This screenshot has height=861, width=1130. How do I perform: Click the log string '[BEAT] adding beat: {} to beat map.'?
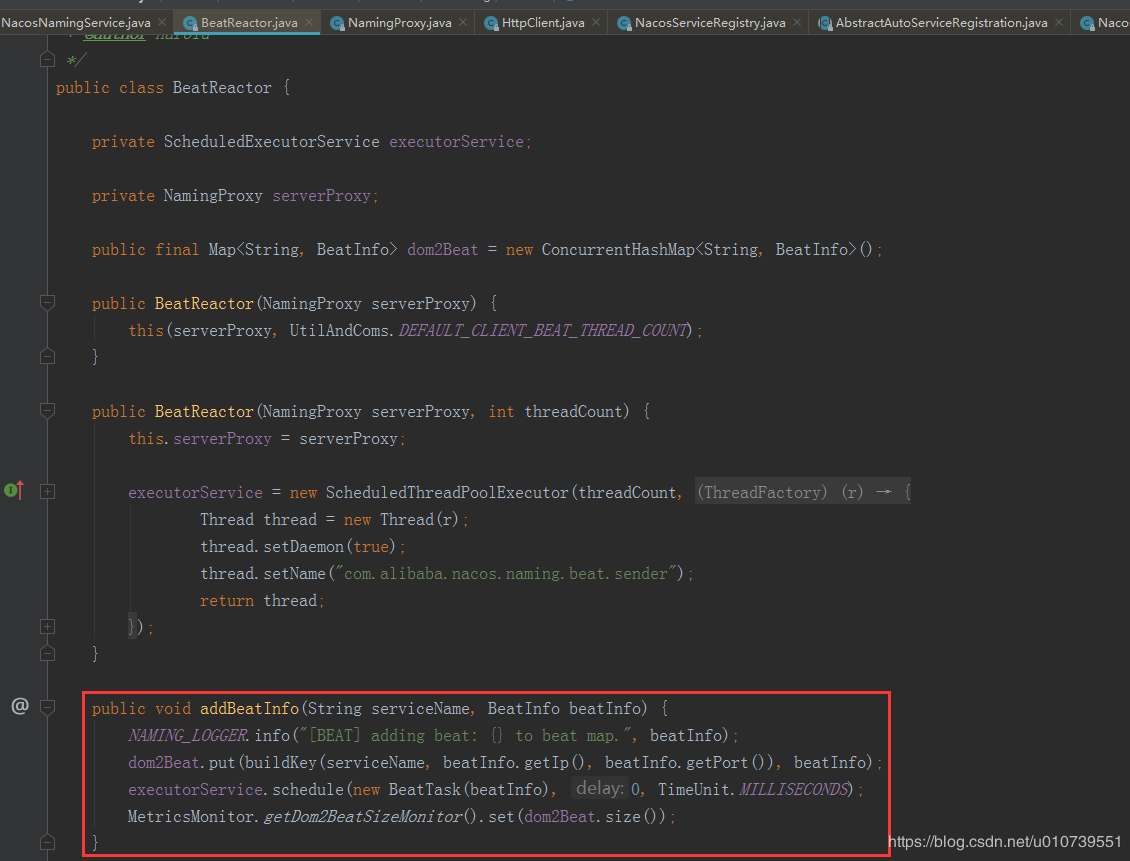tap(468, 736)
